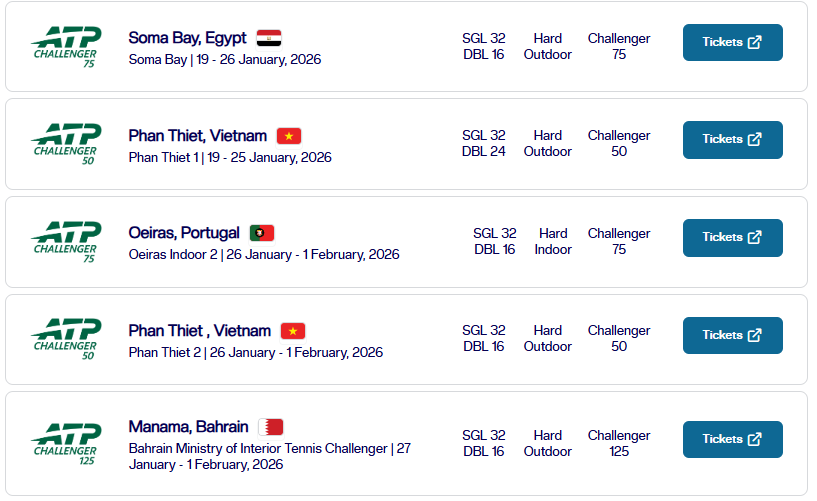Screen dimensions: 817x501
Task: Open Tickets for Manama, Bahrain
Action: (732, 439)
